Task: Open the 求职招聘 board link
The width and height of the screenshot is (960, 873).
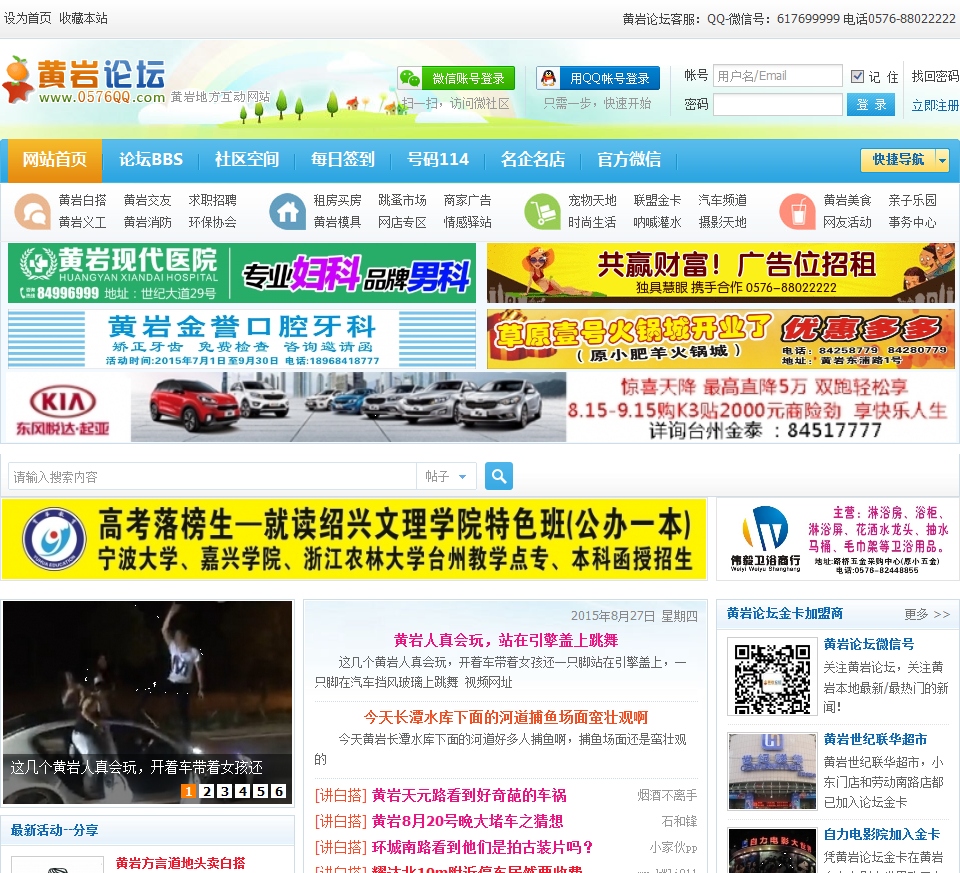Action: (212, 200)
